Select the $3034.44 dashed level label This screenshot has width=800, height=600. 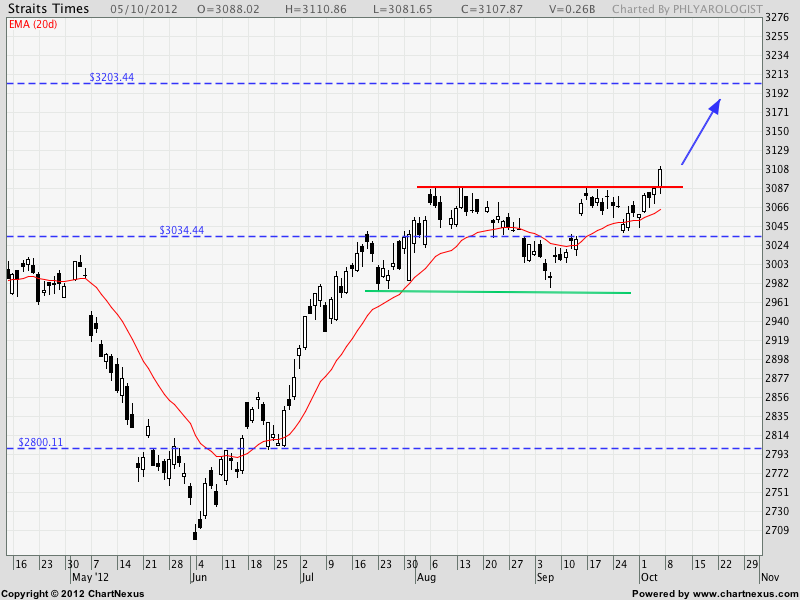coord(181,230)
